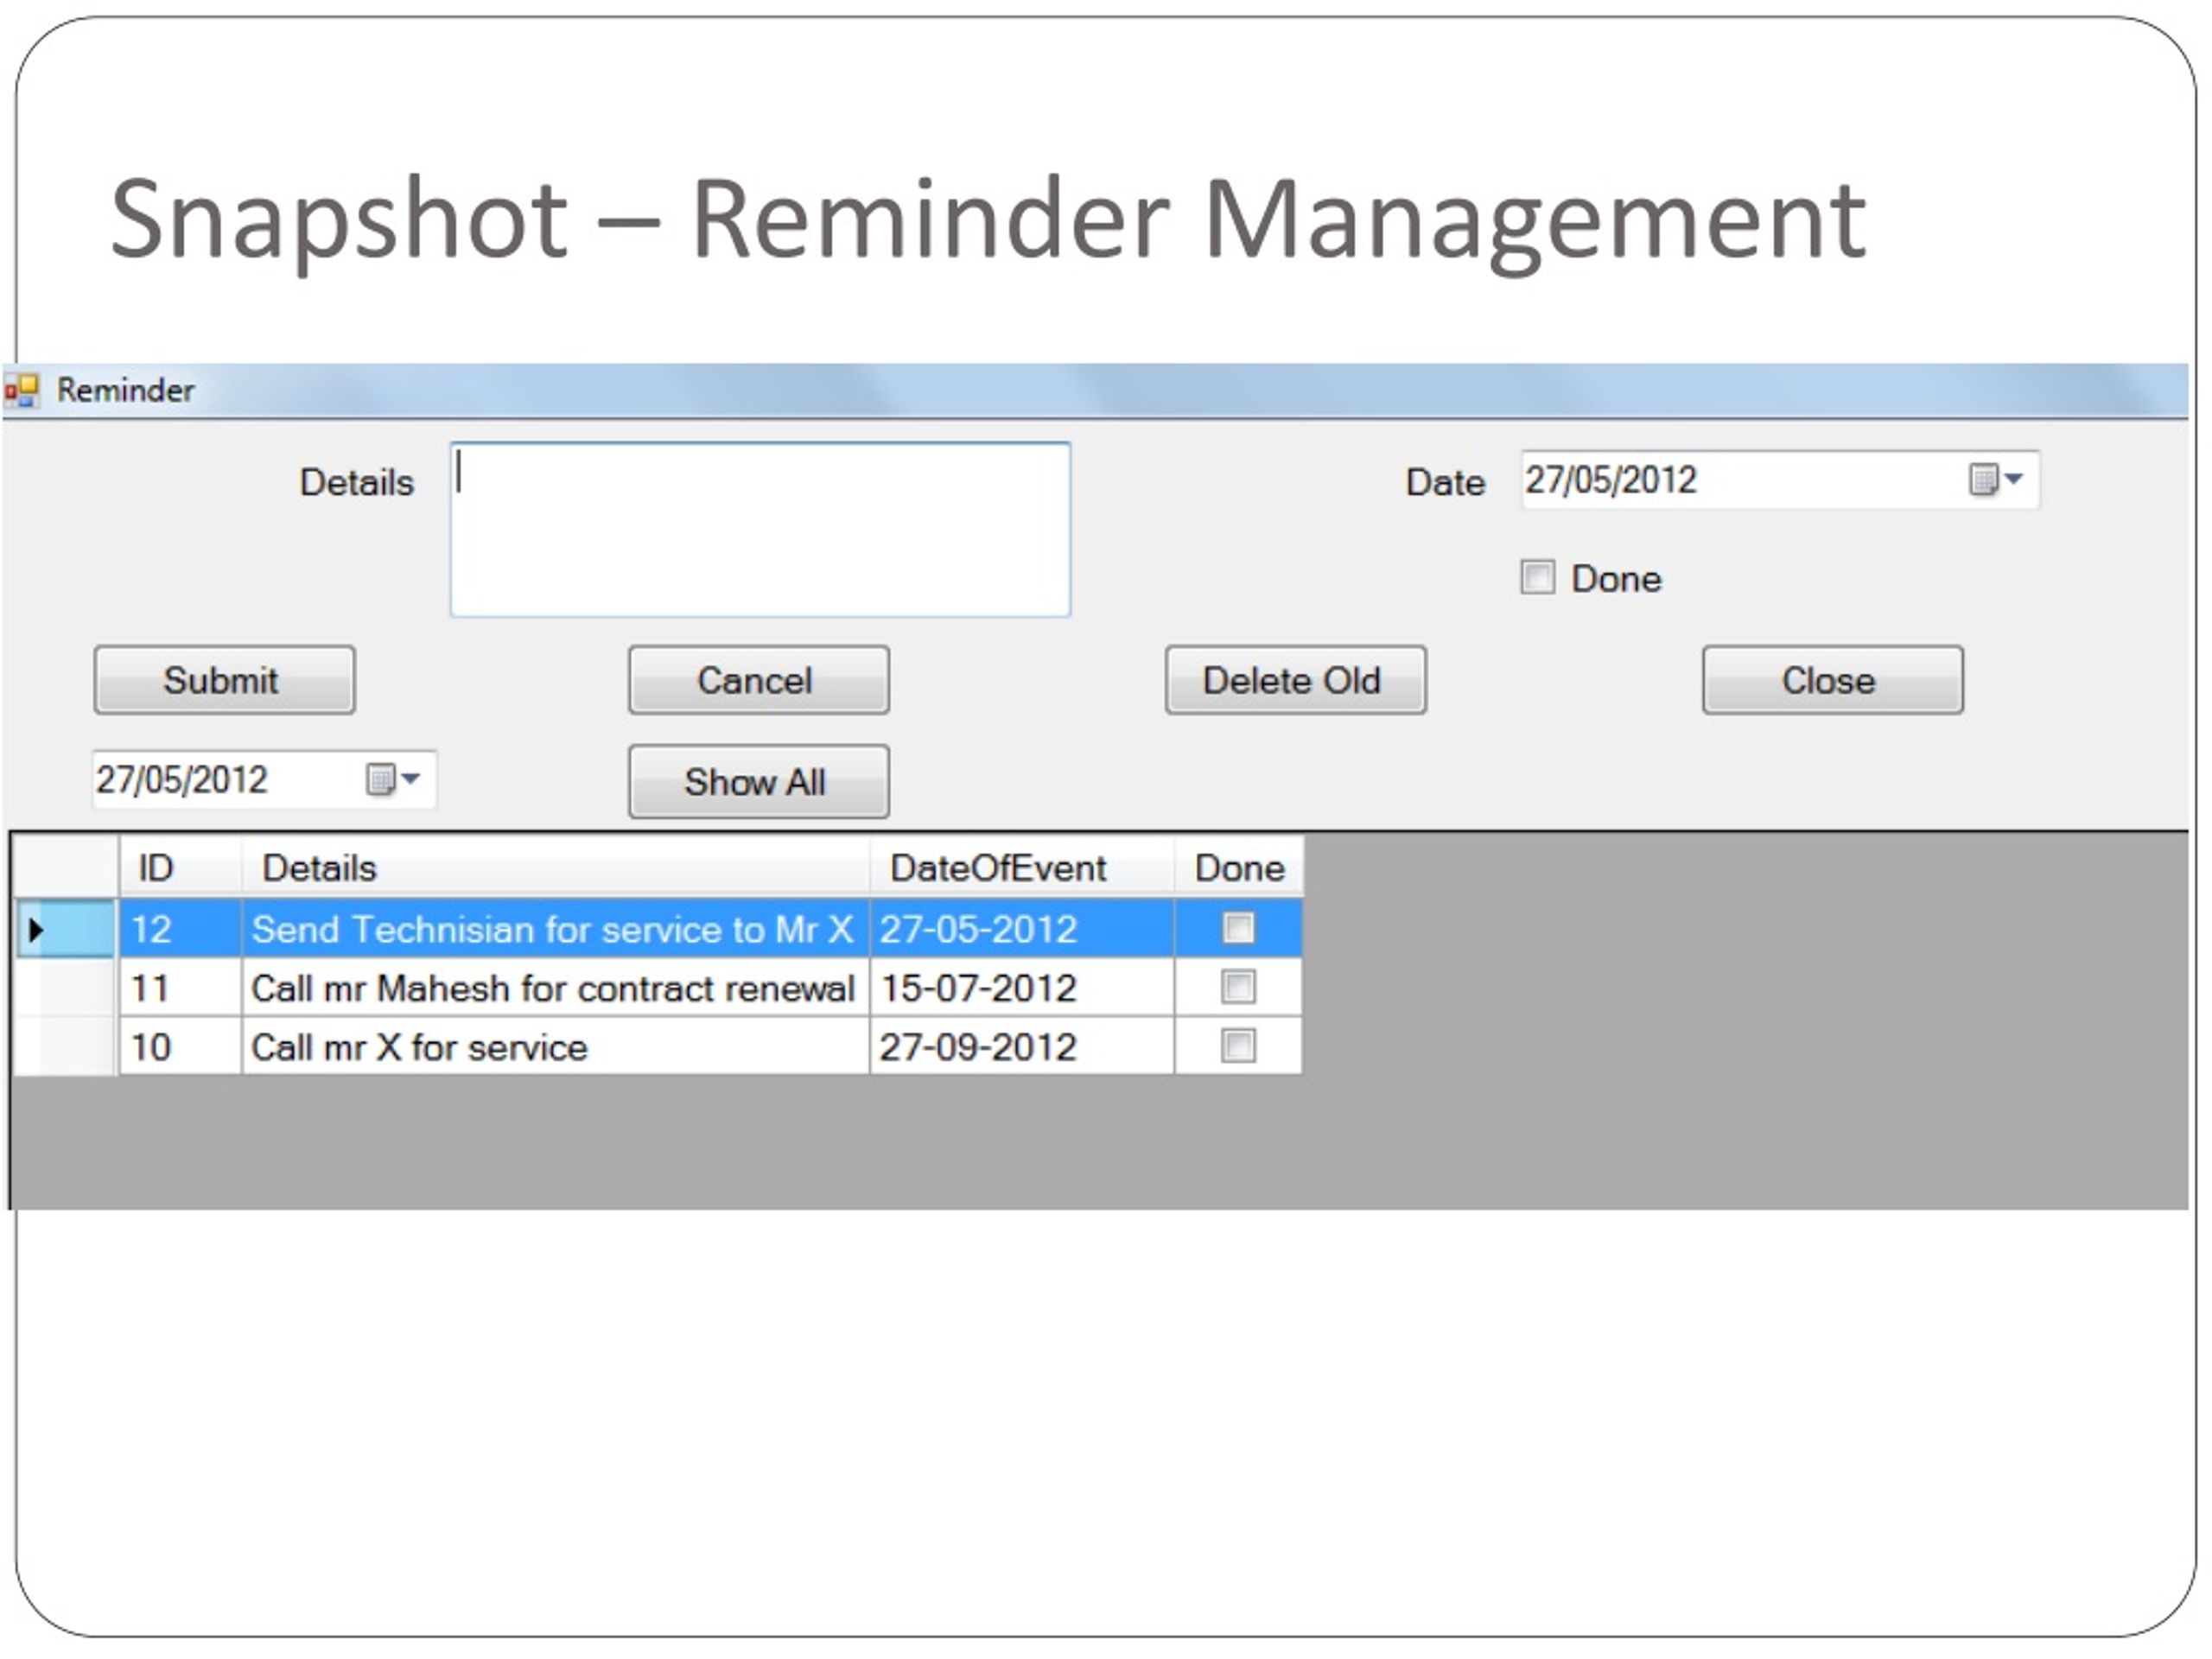Click the Reminder window app icon
The width and height of the screenshot is (2212, 1659).
point(21,391)
